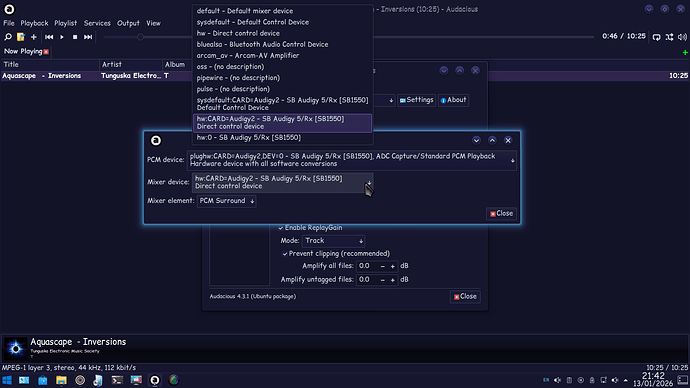Screen dimensions: 690x388
Task: Click the About button for output plugin
Action: tap(453, 100)
